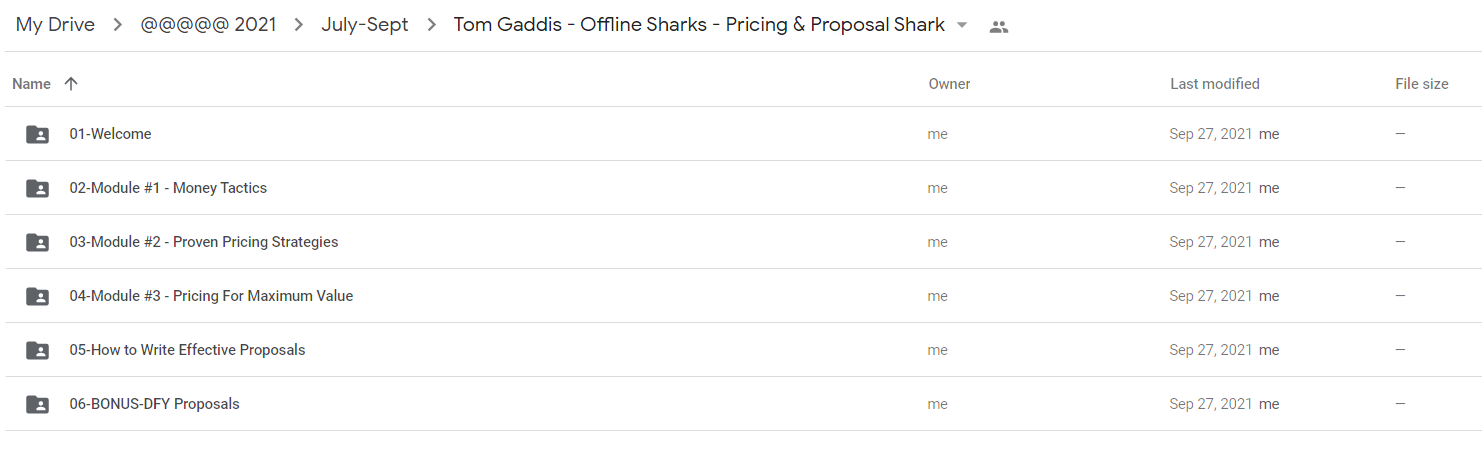This screenshot has width=1482, height=456.
Task: Click folder icon for How to Write Effective Proposals
Action: pyautogui.click(x=37, y=350)
